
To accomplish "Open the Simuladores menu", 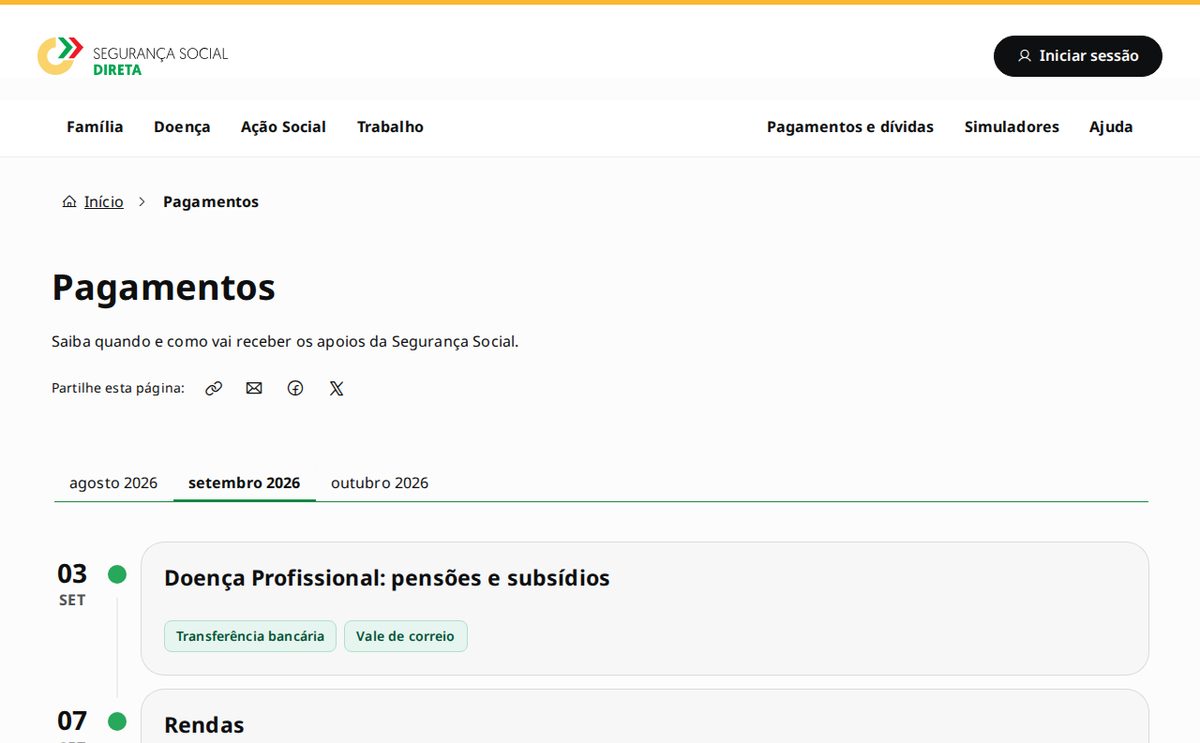I will (x=1011, y=127).
